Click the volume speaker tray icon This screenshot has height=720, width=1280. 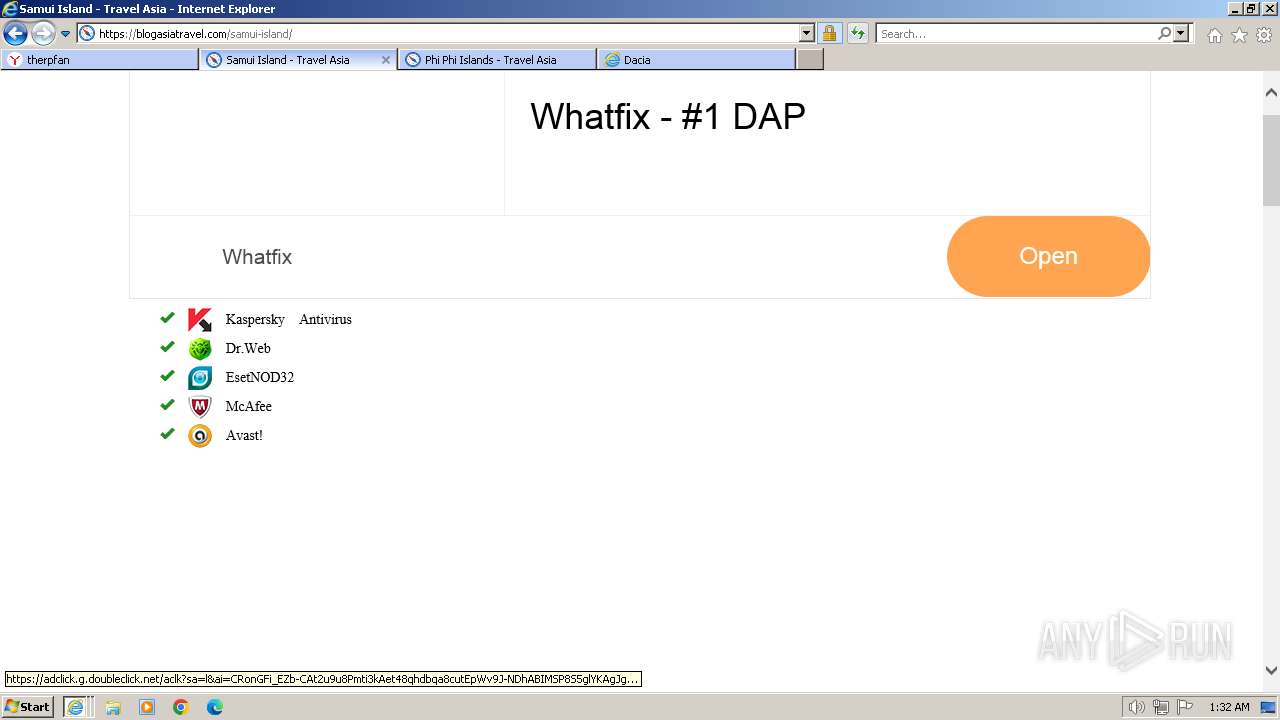point(1137,707)
